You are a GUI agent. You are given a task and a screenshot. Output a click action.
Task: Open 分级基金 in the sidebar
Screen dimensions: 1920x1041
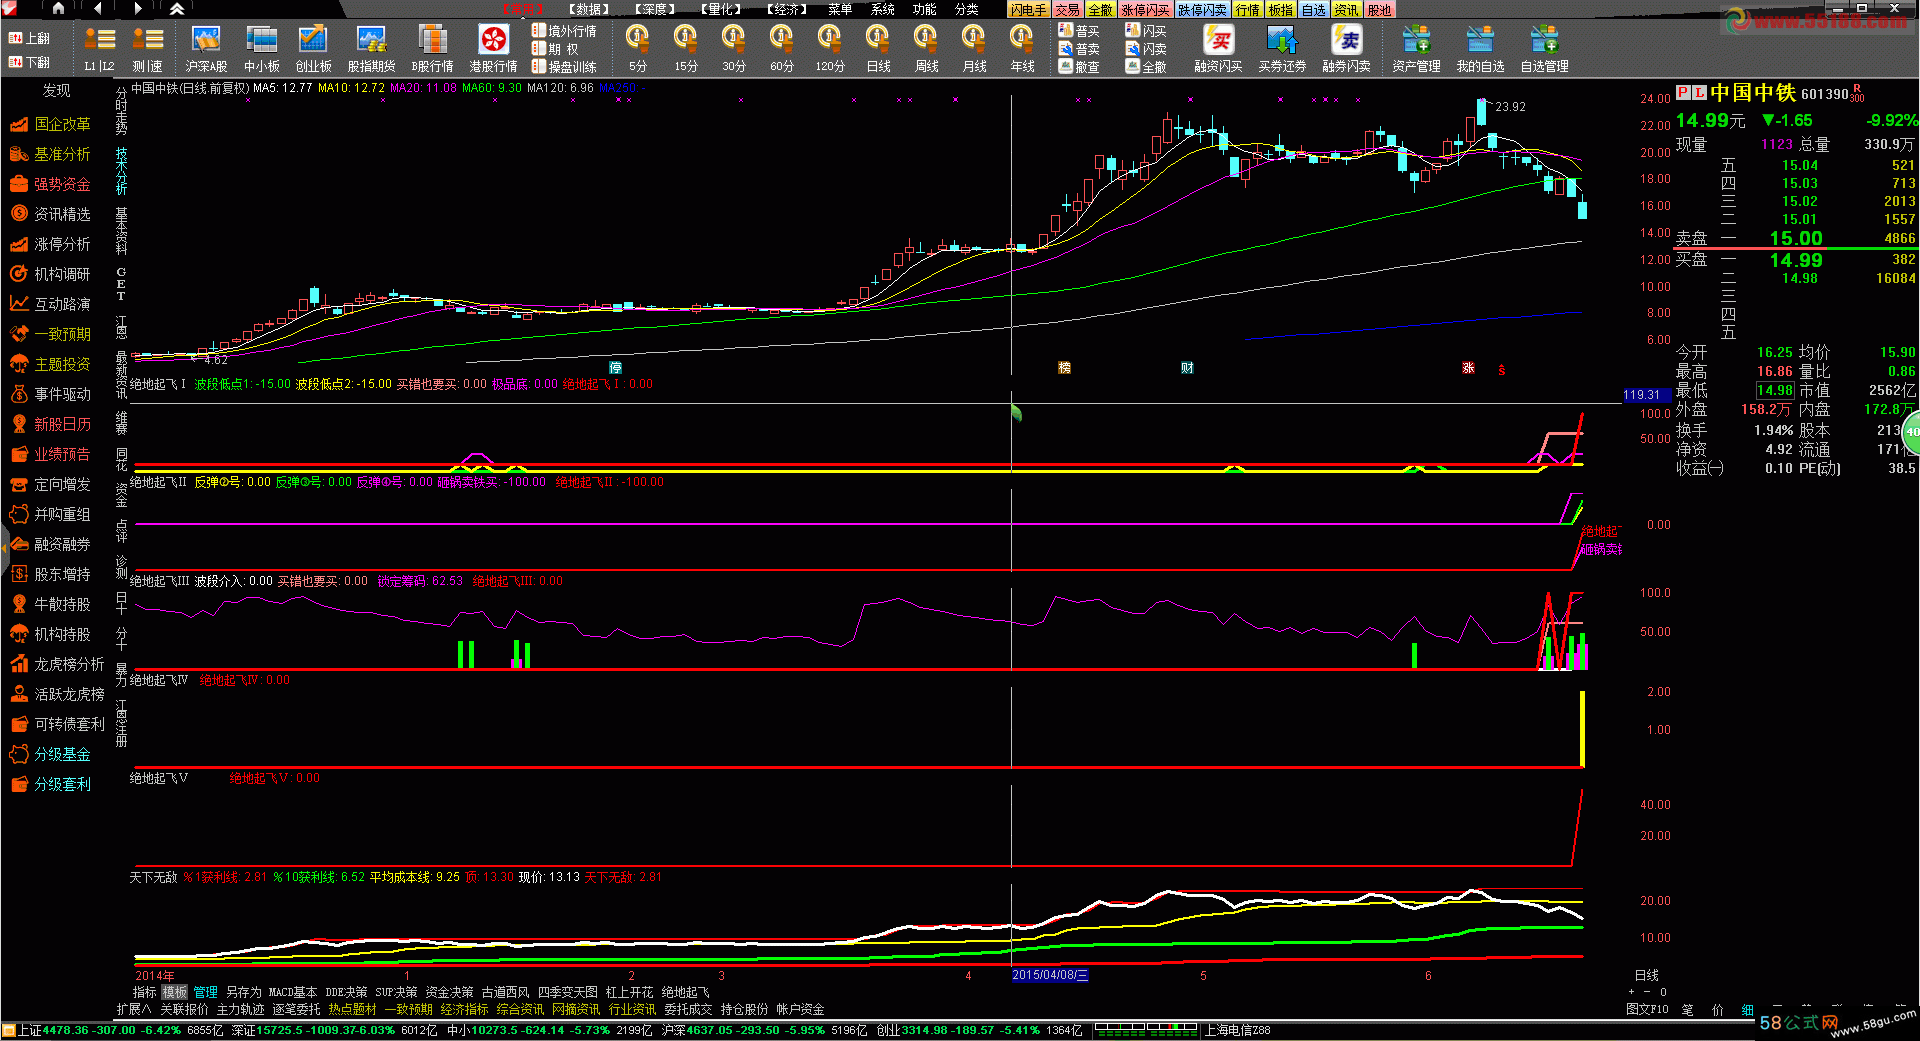50,754
